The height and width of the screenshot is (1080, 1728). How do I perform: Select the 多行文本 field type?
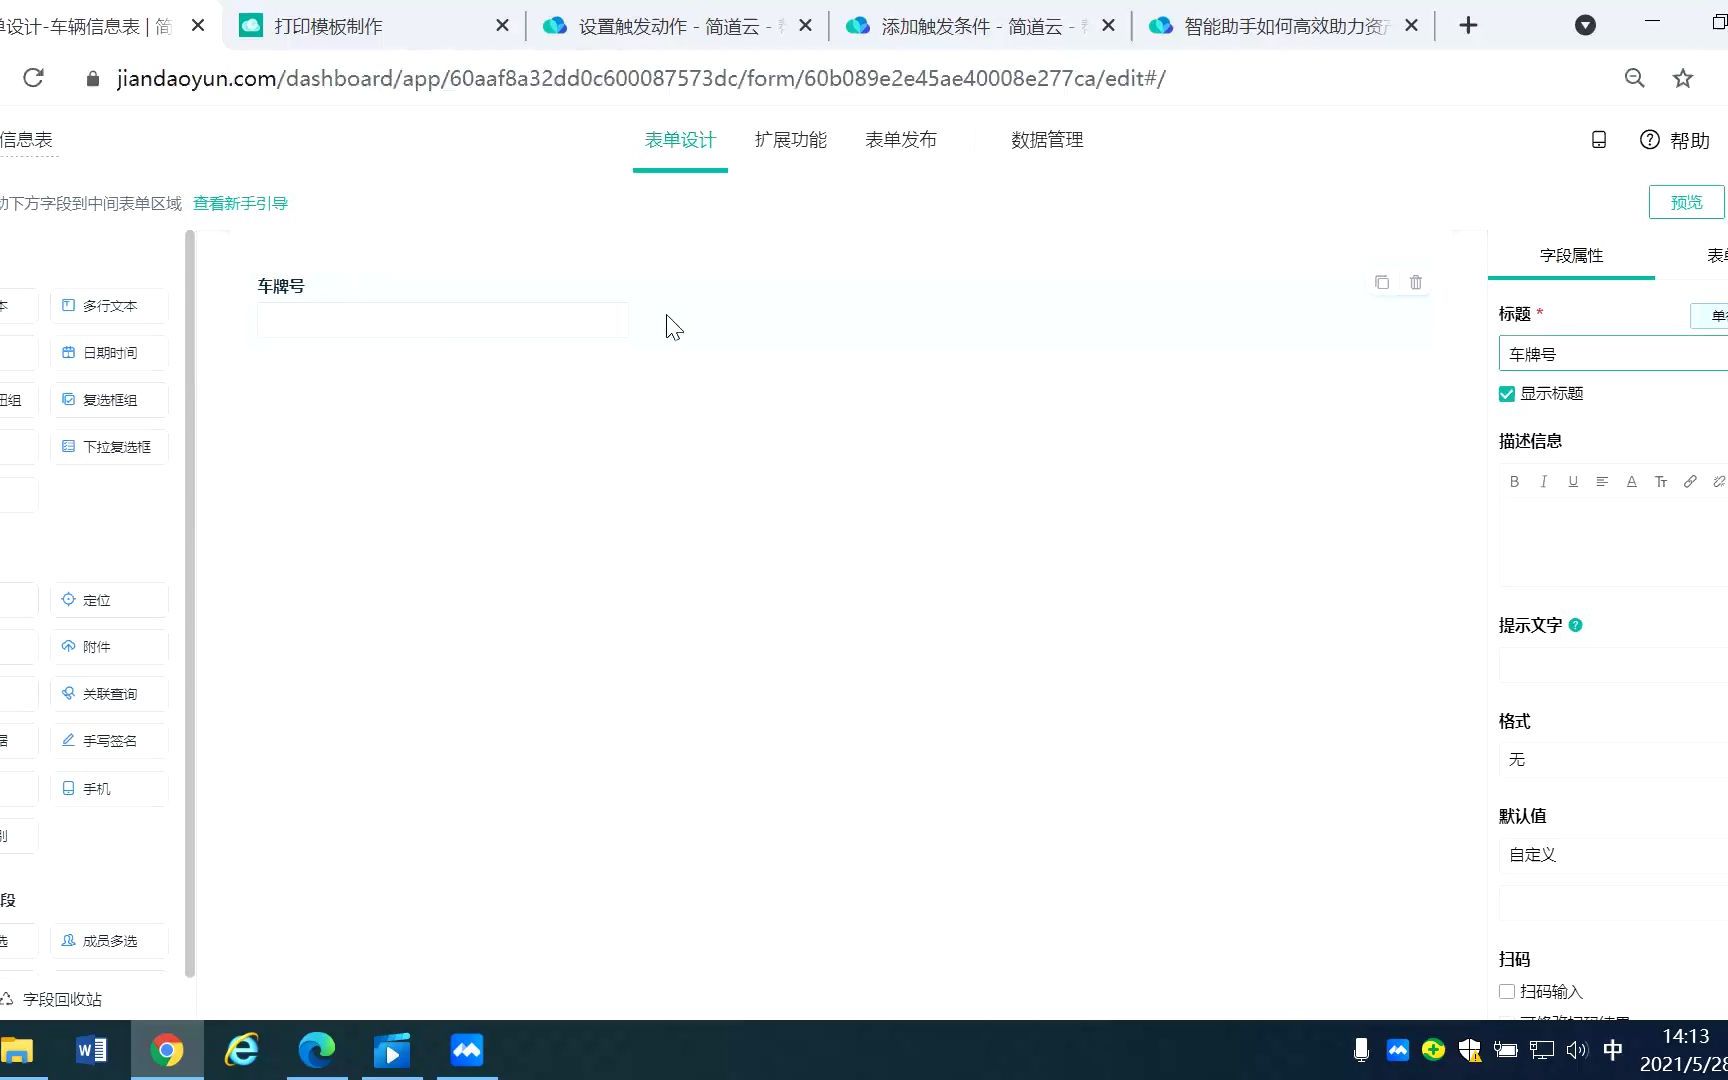coord(108,305)
